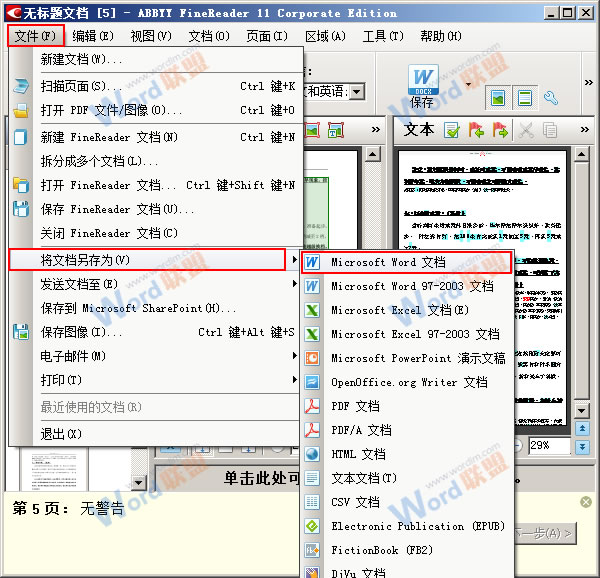This screenshot has height=578, width=600.
Task: Click the new FineReader document icon
Action: click(21, 137)
